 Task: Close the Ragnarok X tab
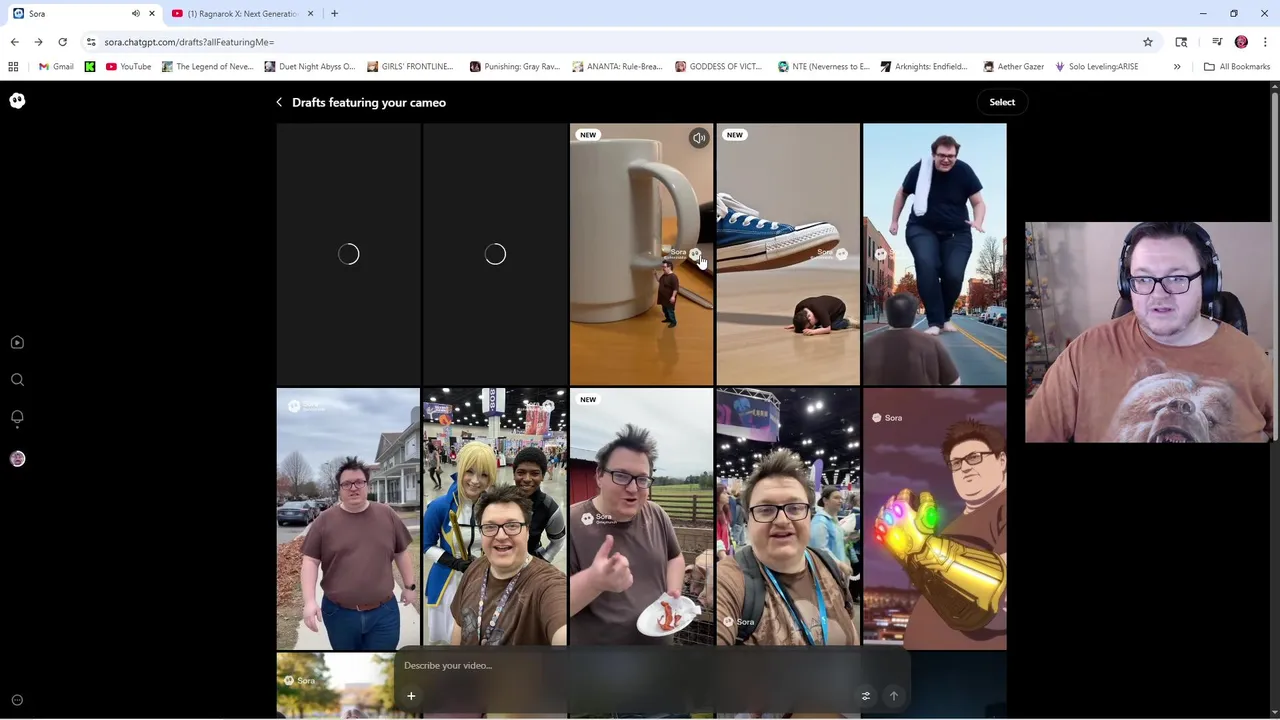pos(310,14)
